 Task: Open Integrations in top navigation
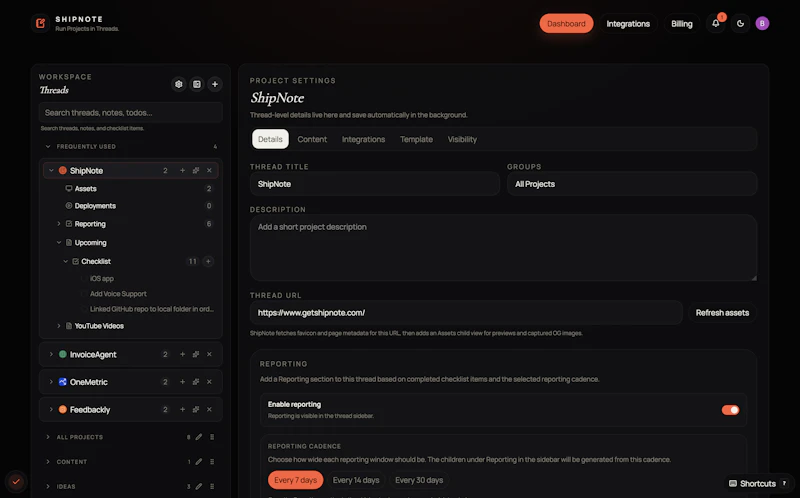(628, 23)
